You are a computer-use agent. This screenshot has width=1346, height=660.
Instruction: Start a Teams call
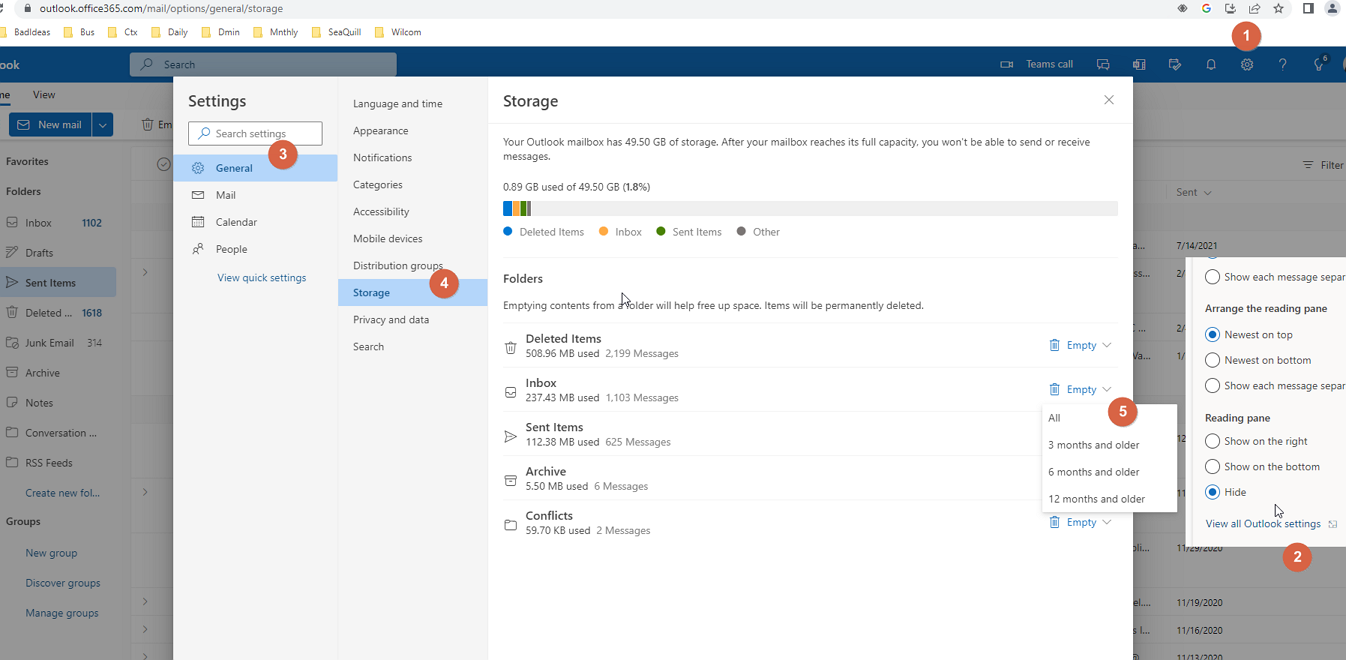[1037, 65]
